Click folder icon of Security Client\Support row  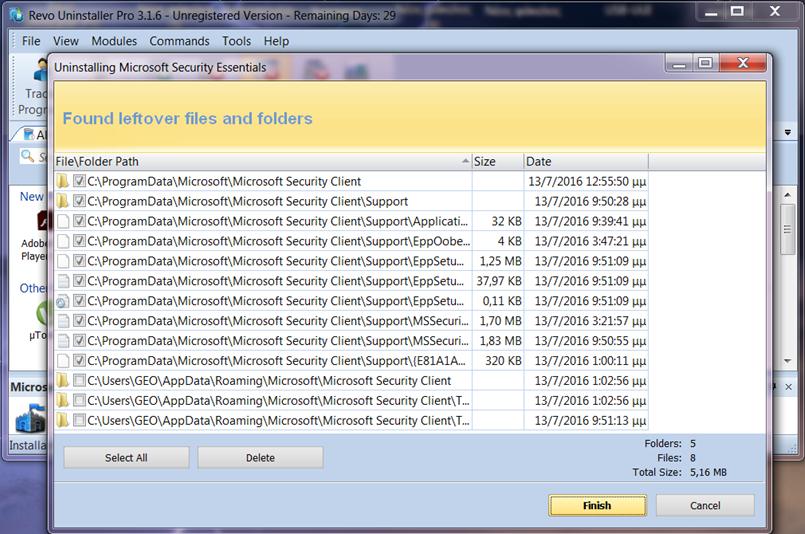63,201
